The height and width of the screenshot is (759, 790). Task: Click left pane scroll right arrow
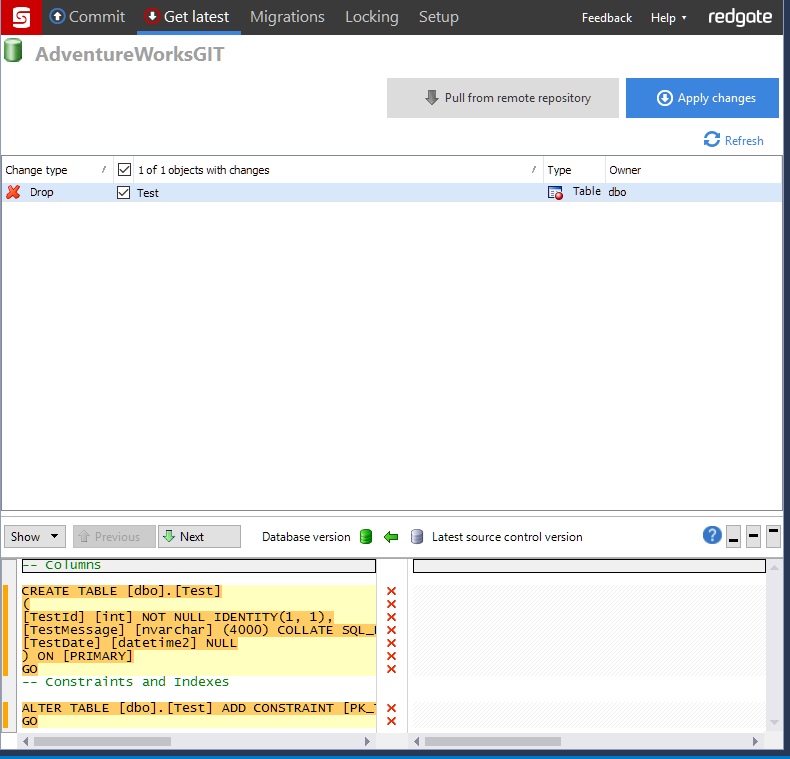367,741
